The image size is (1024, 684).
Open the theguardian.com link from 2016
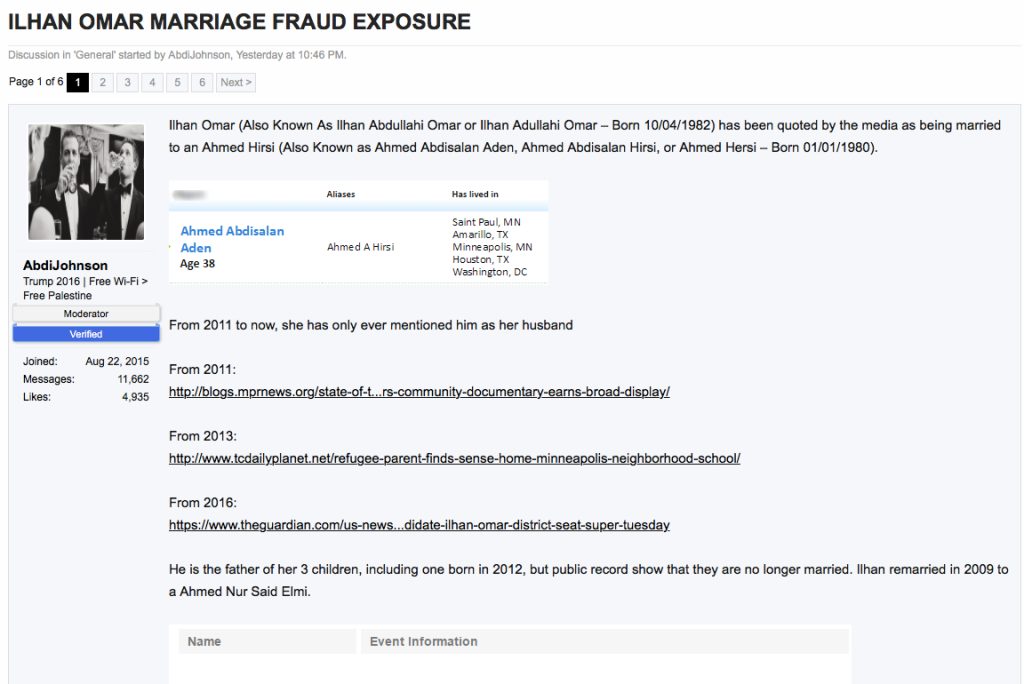point(419,525)
